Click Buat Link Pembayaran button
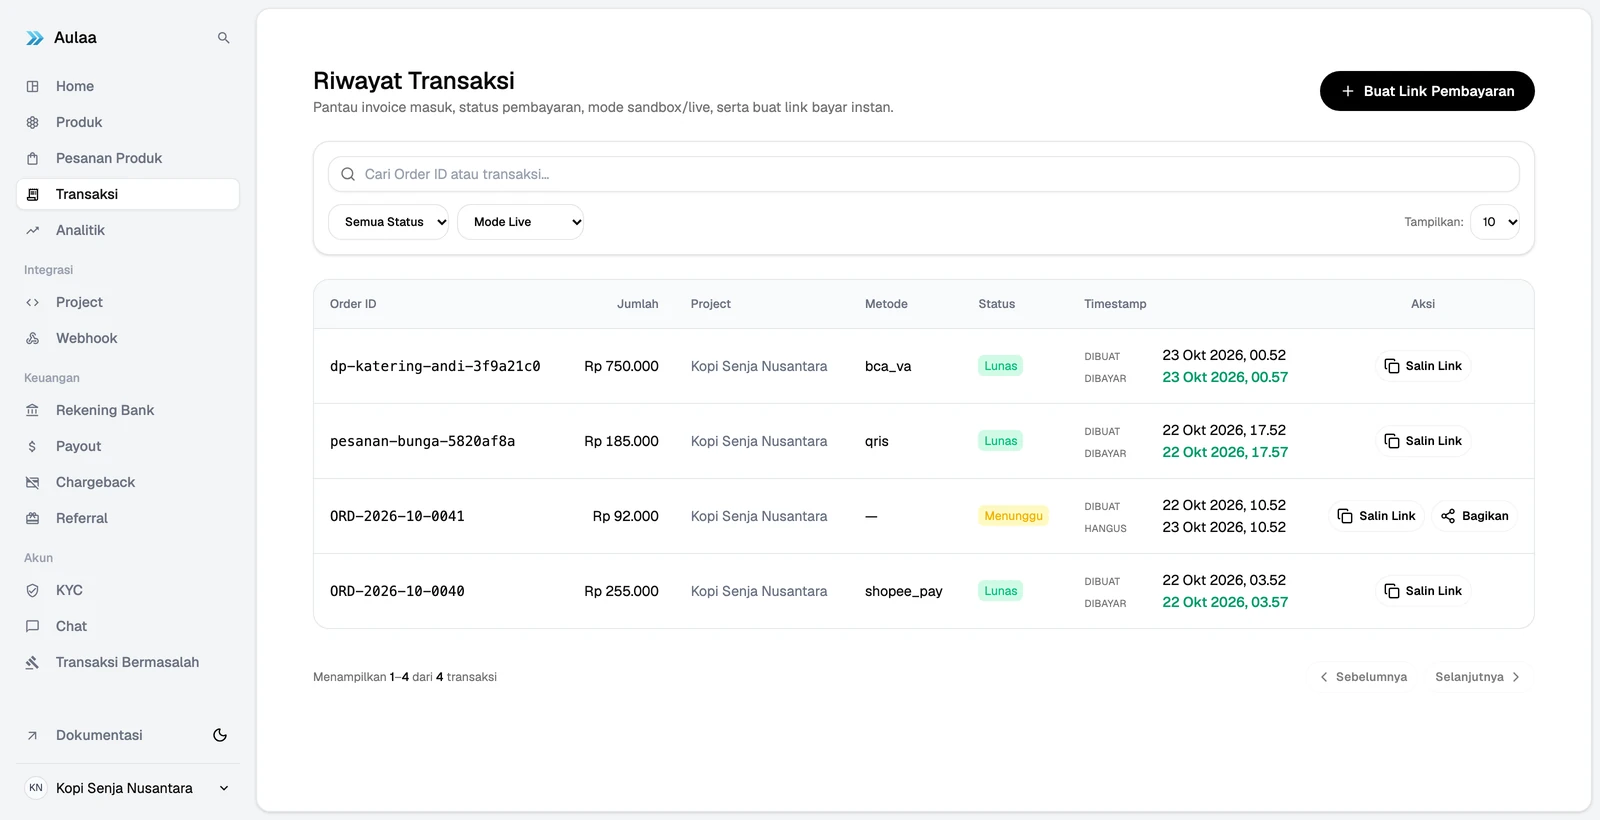Viewport: 1600px width, 820px height. pyautogui.click(x=1427, y=91)
